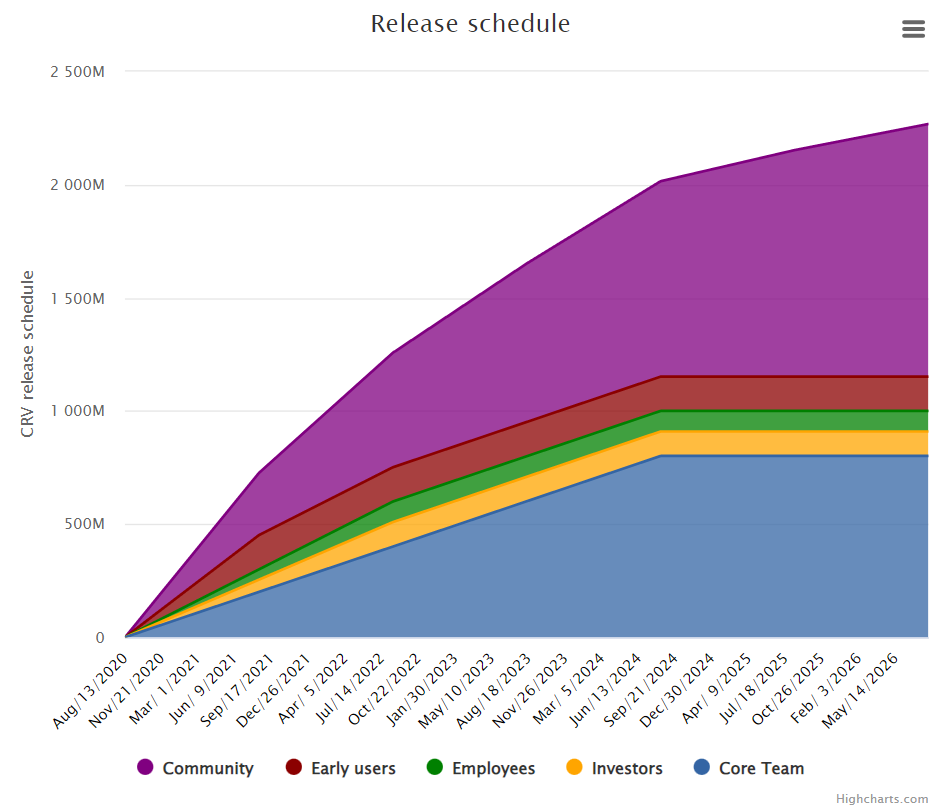Click the 2 500M y-axis label

point(77,71)
